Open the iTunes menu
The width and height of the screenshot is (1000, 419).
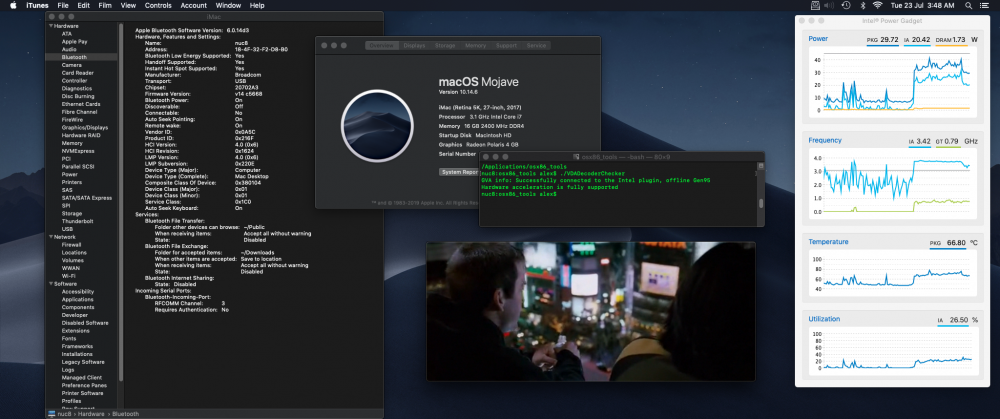pyautogui.click(x=37, y=5)
